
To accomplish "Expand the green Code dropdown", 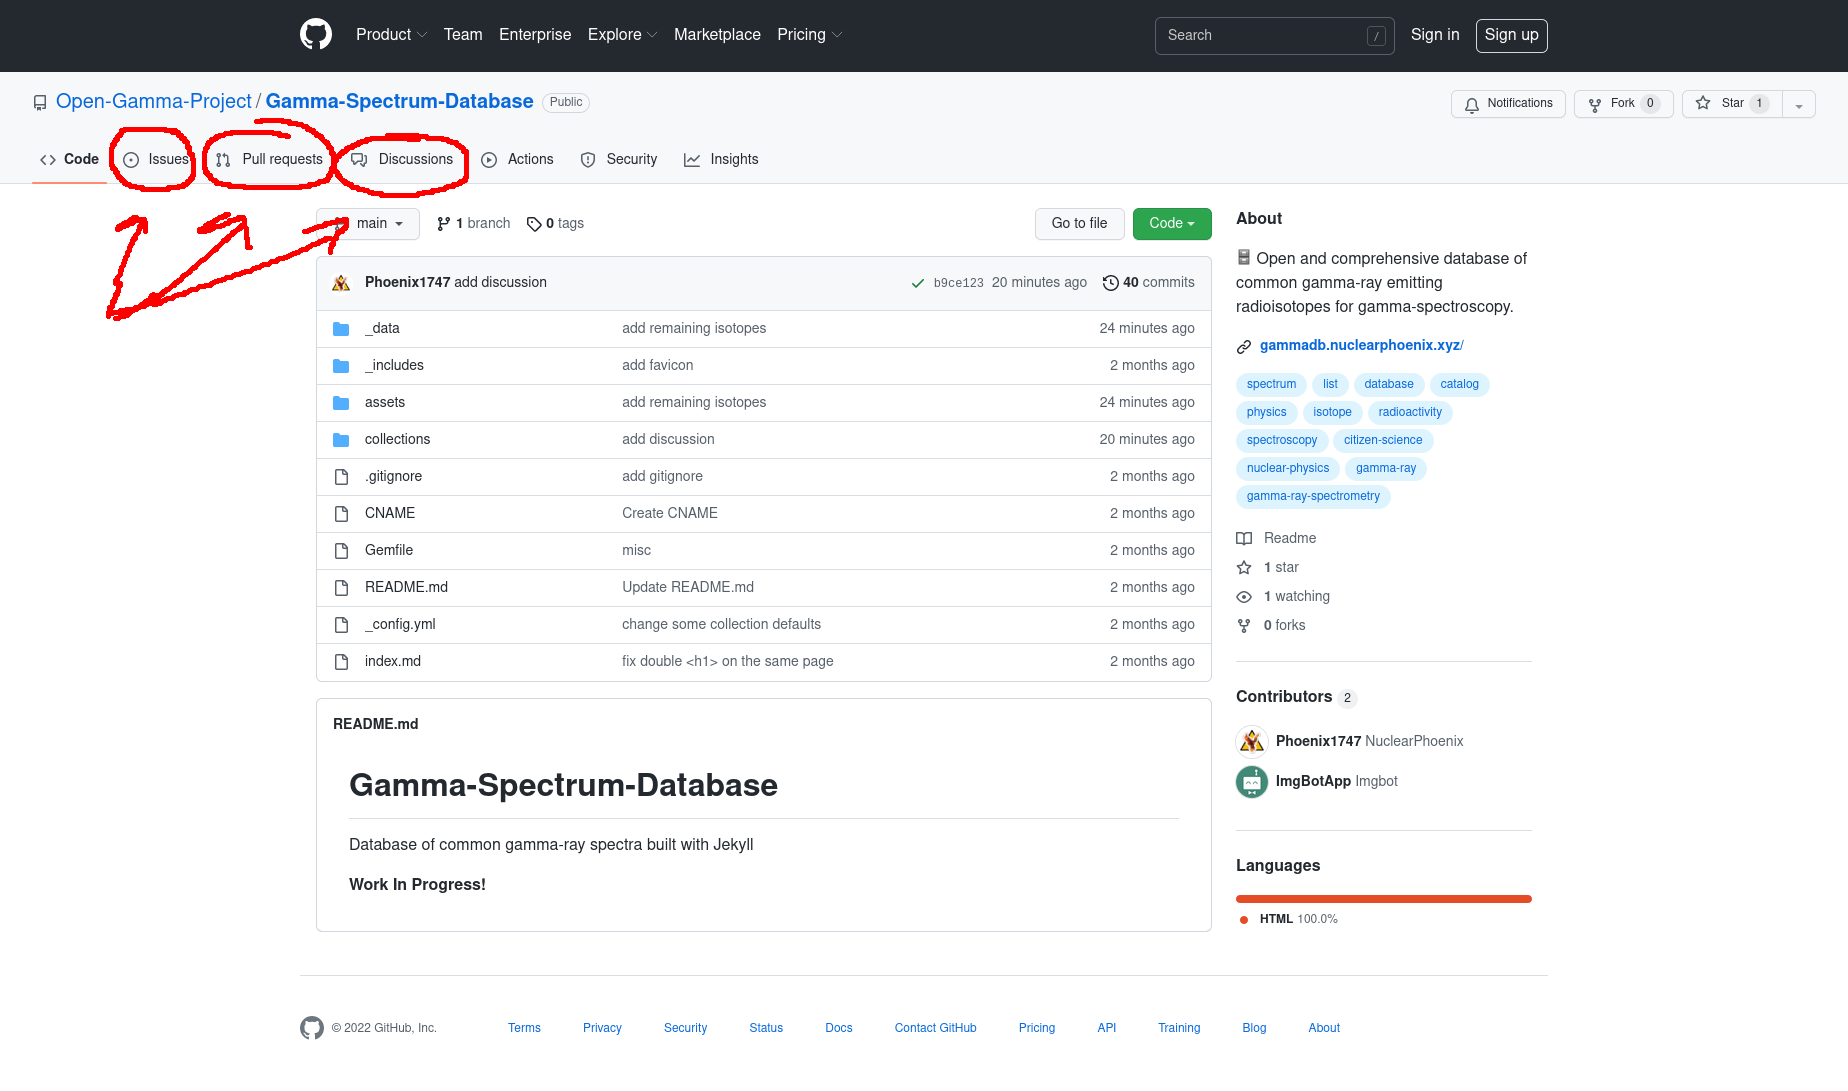I will (1172, 224).
